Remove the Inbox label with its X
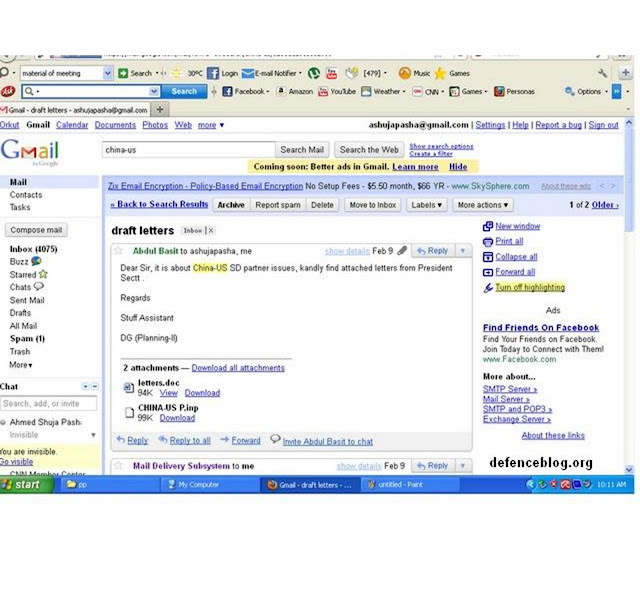 click(x=211, y=231)
